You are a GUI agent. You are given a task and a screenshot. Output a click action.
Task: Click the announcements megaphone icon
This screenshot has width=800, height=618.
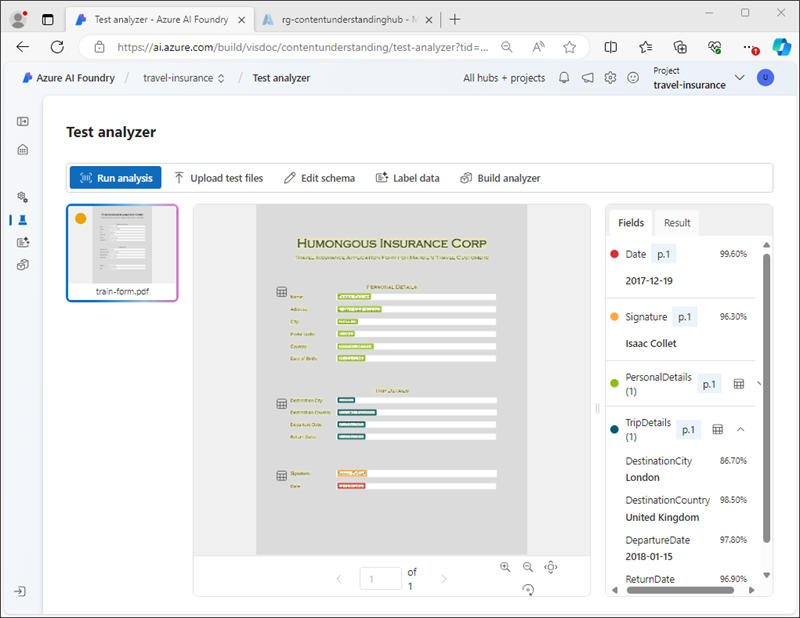tap(587, 78)
